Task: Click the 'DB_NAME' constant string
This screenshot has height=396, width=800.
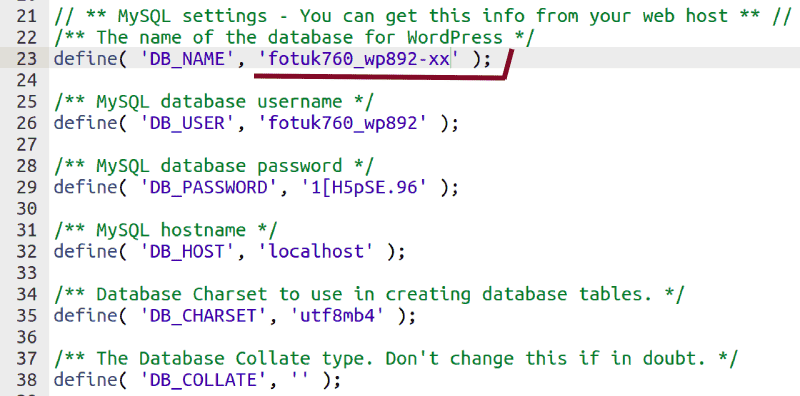Action: [x=187, y=59]
